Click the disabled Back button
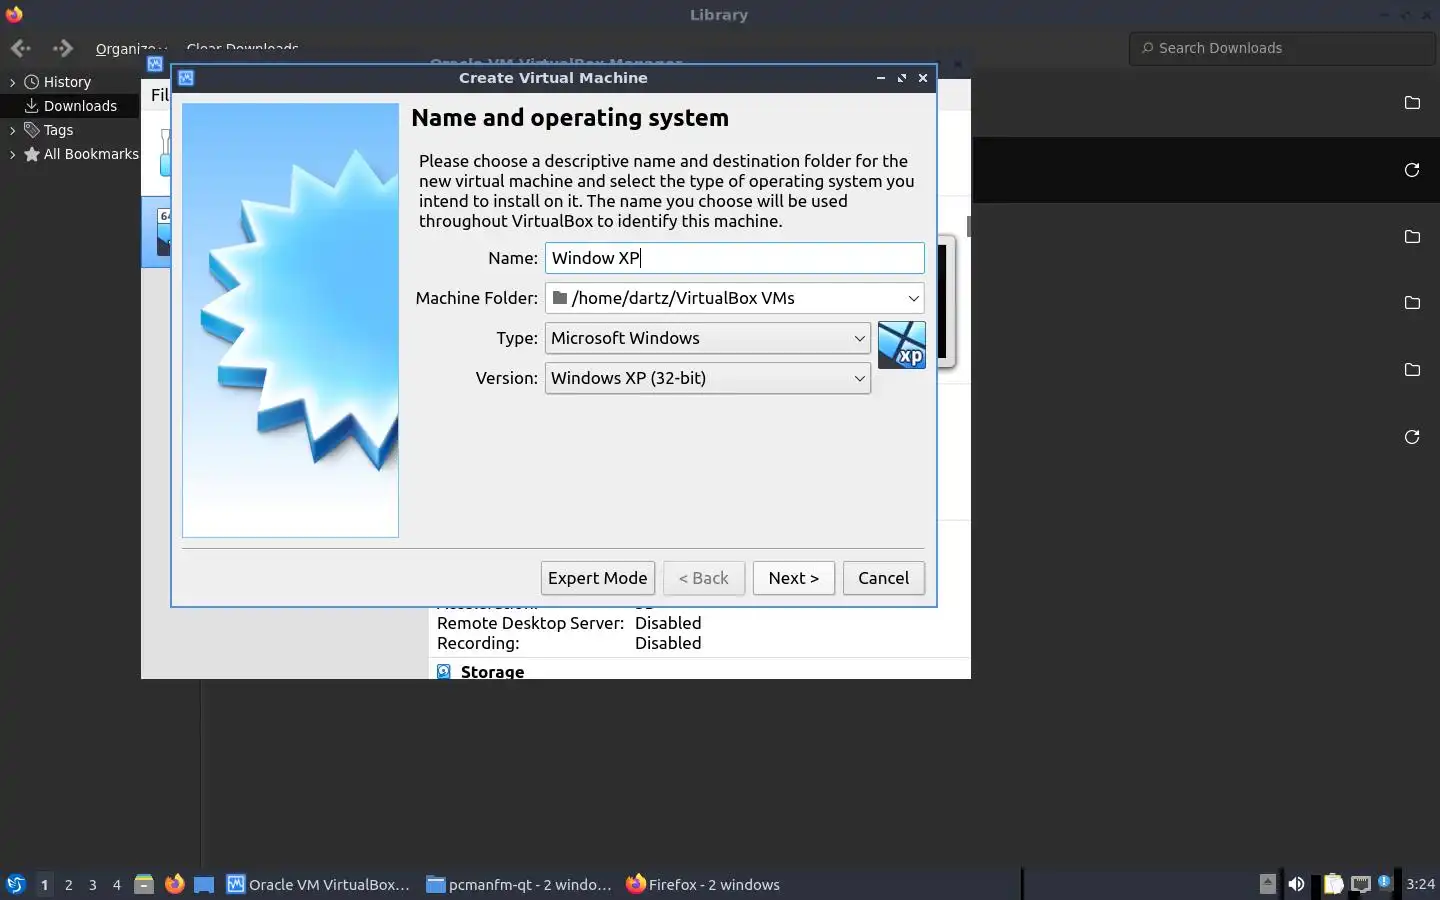The height and width of the screenshot is (900, 1440). tap(704, 578)
